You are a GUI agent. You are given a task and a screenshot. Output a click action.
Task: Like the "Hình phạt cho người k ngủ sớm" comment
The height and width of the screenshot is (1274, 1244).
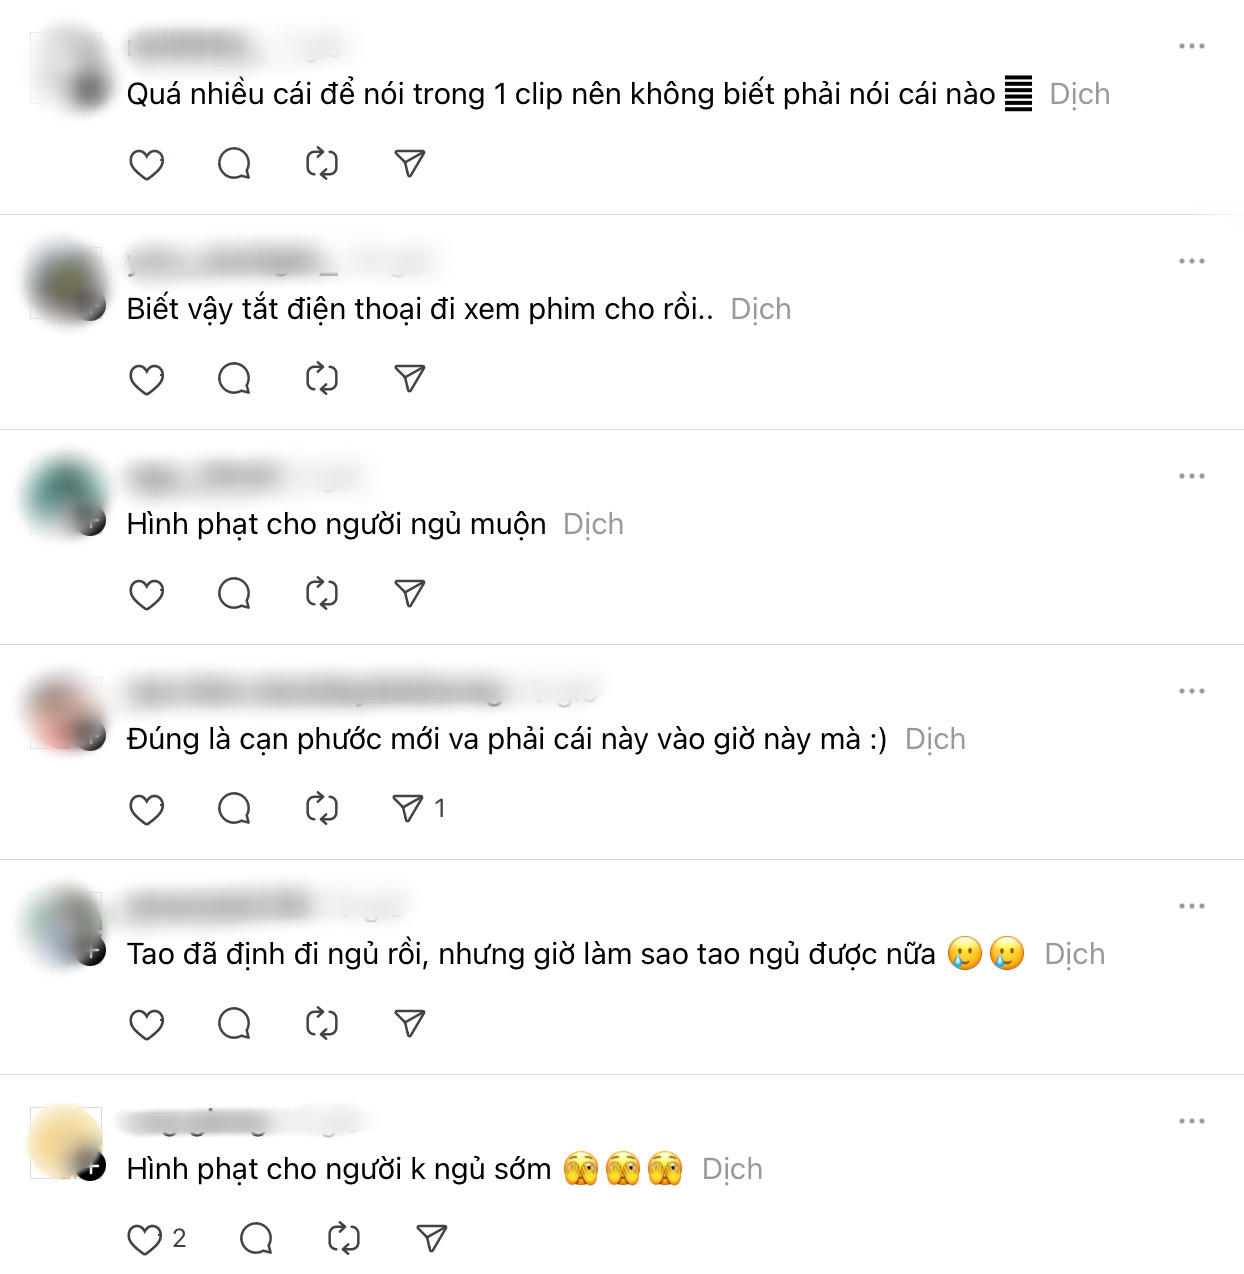point(145,1239)
